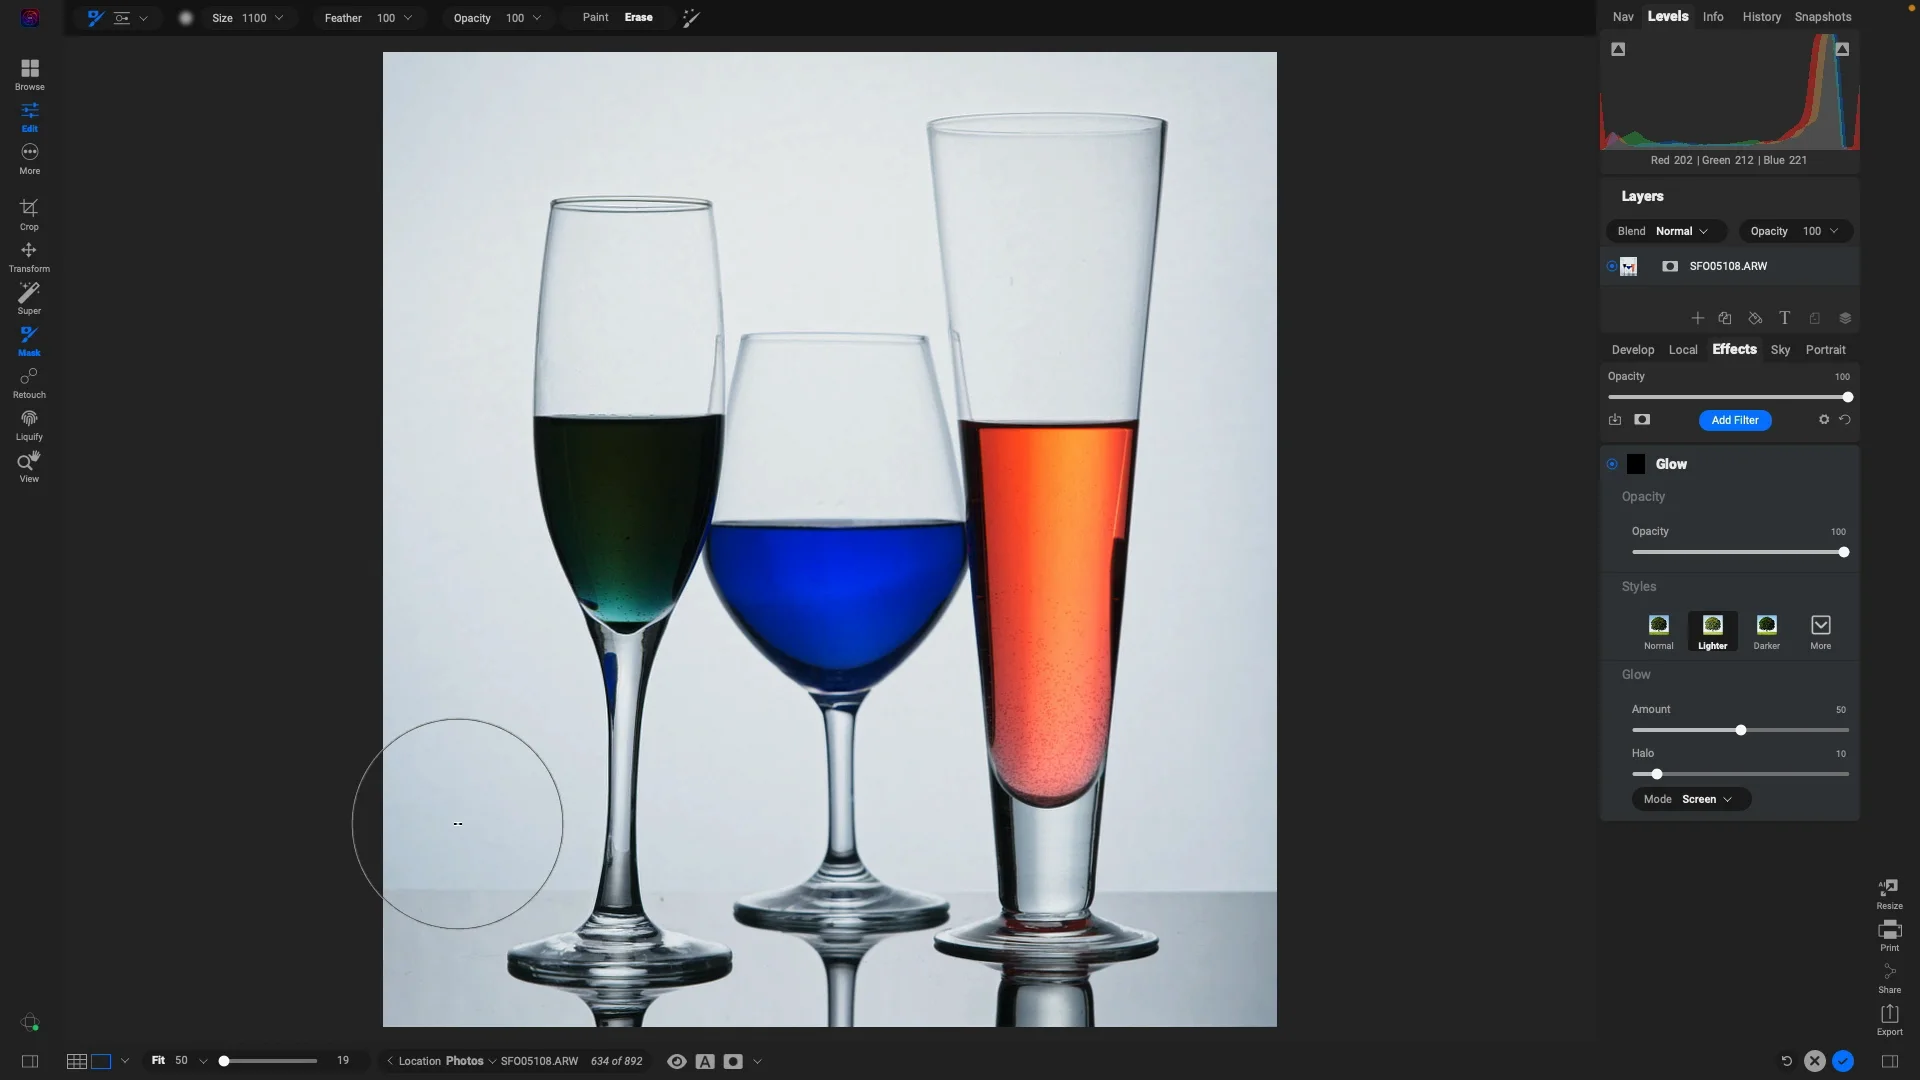
Task: Switch to the Nav tab
Action: click(1623, 17)
